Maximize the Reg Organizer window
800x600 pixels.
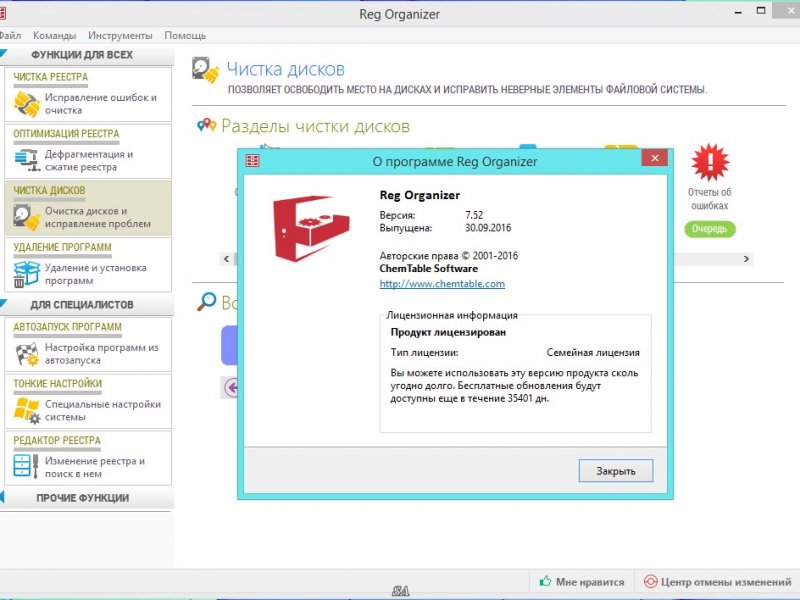[x=761, y=11]
